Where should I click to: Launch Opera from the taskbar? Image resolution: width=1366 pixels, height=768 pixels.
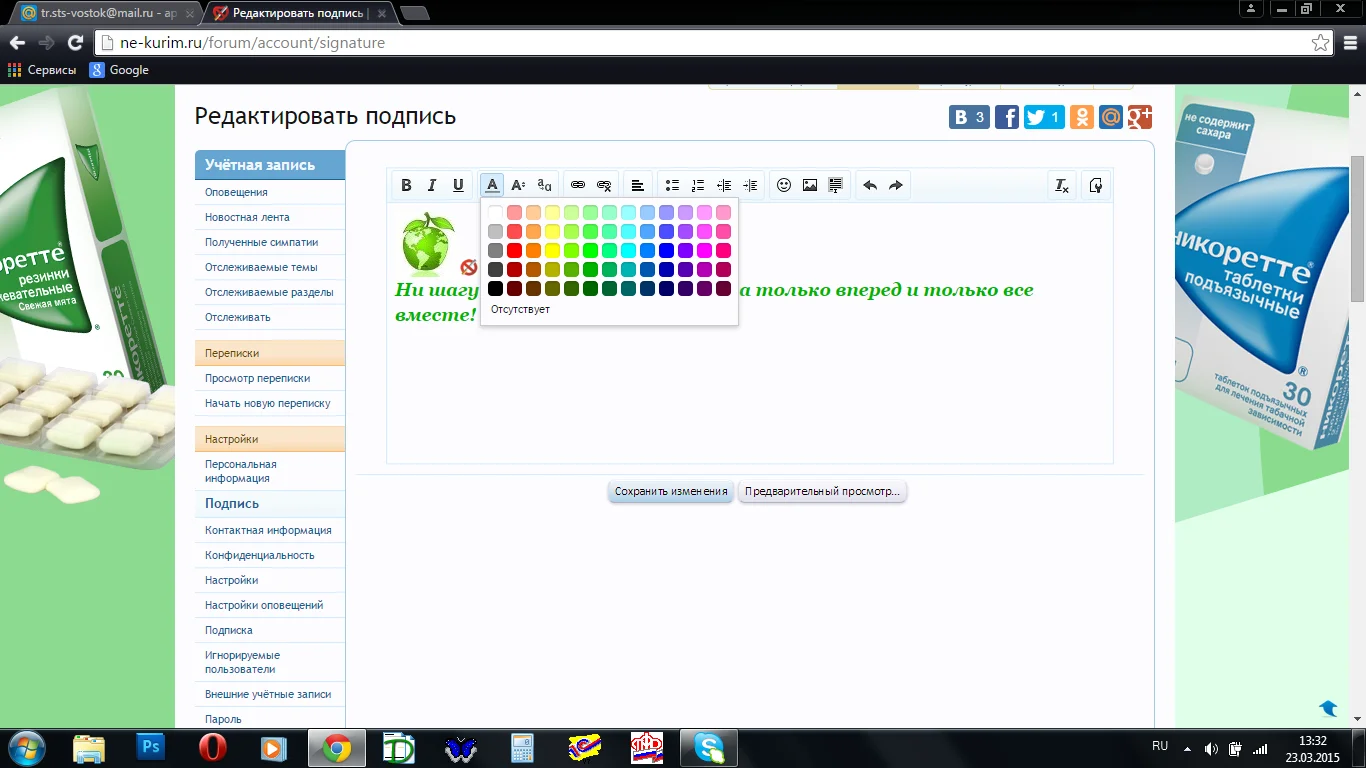click(212, 747)
